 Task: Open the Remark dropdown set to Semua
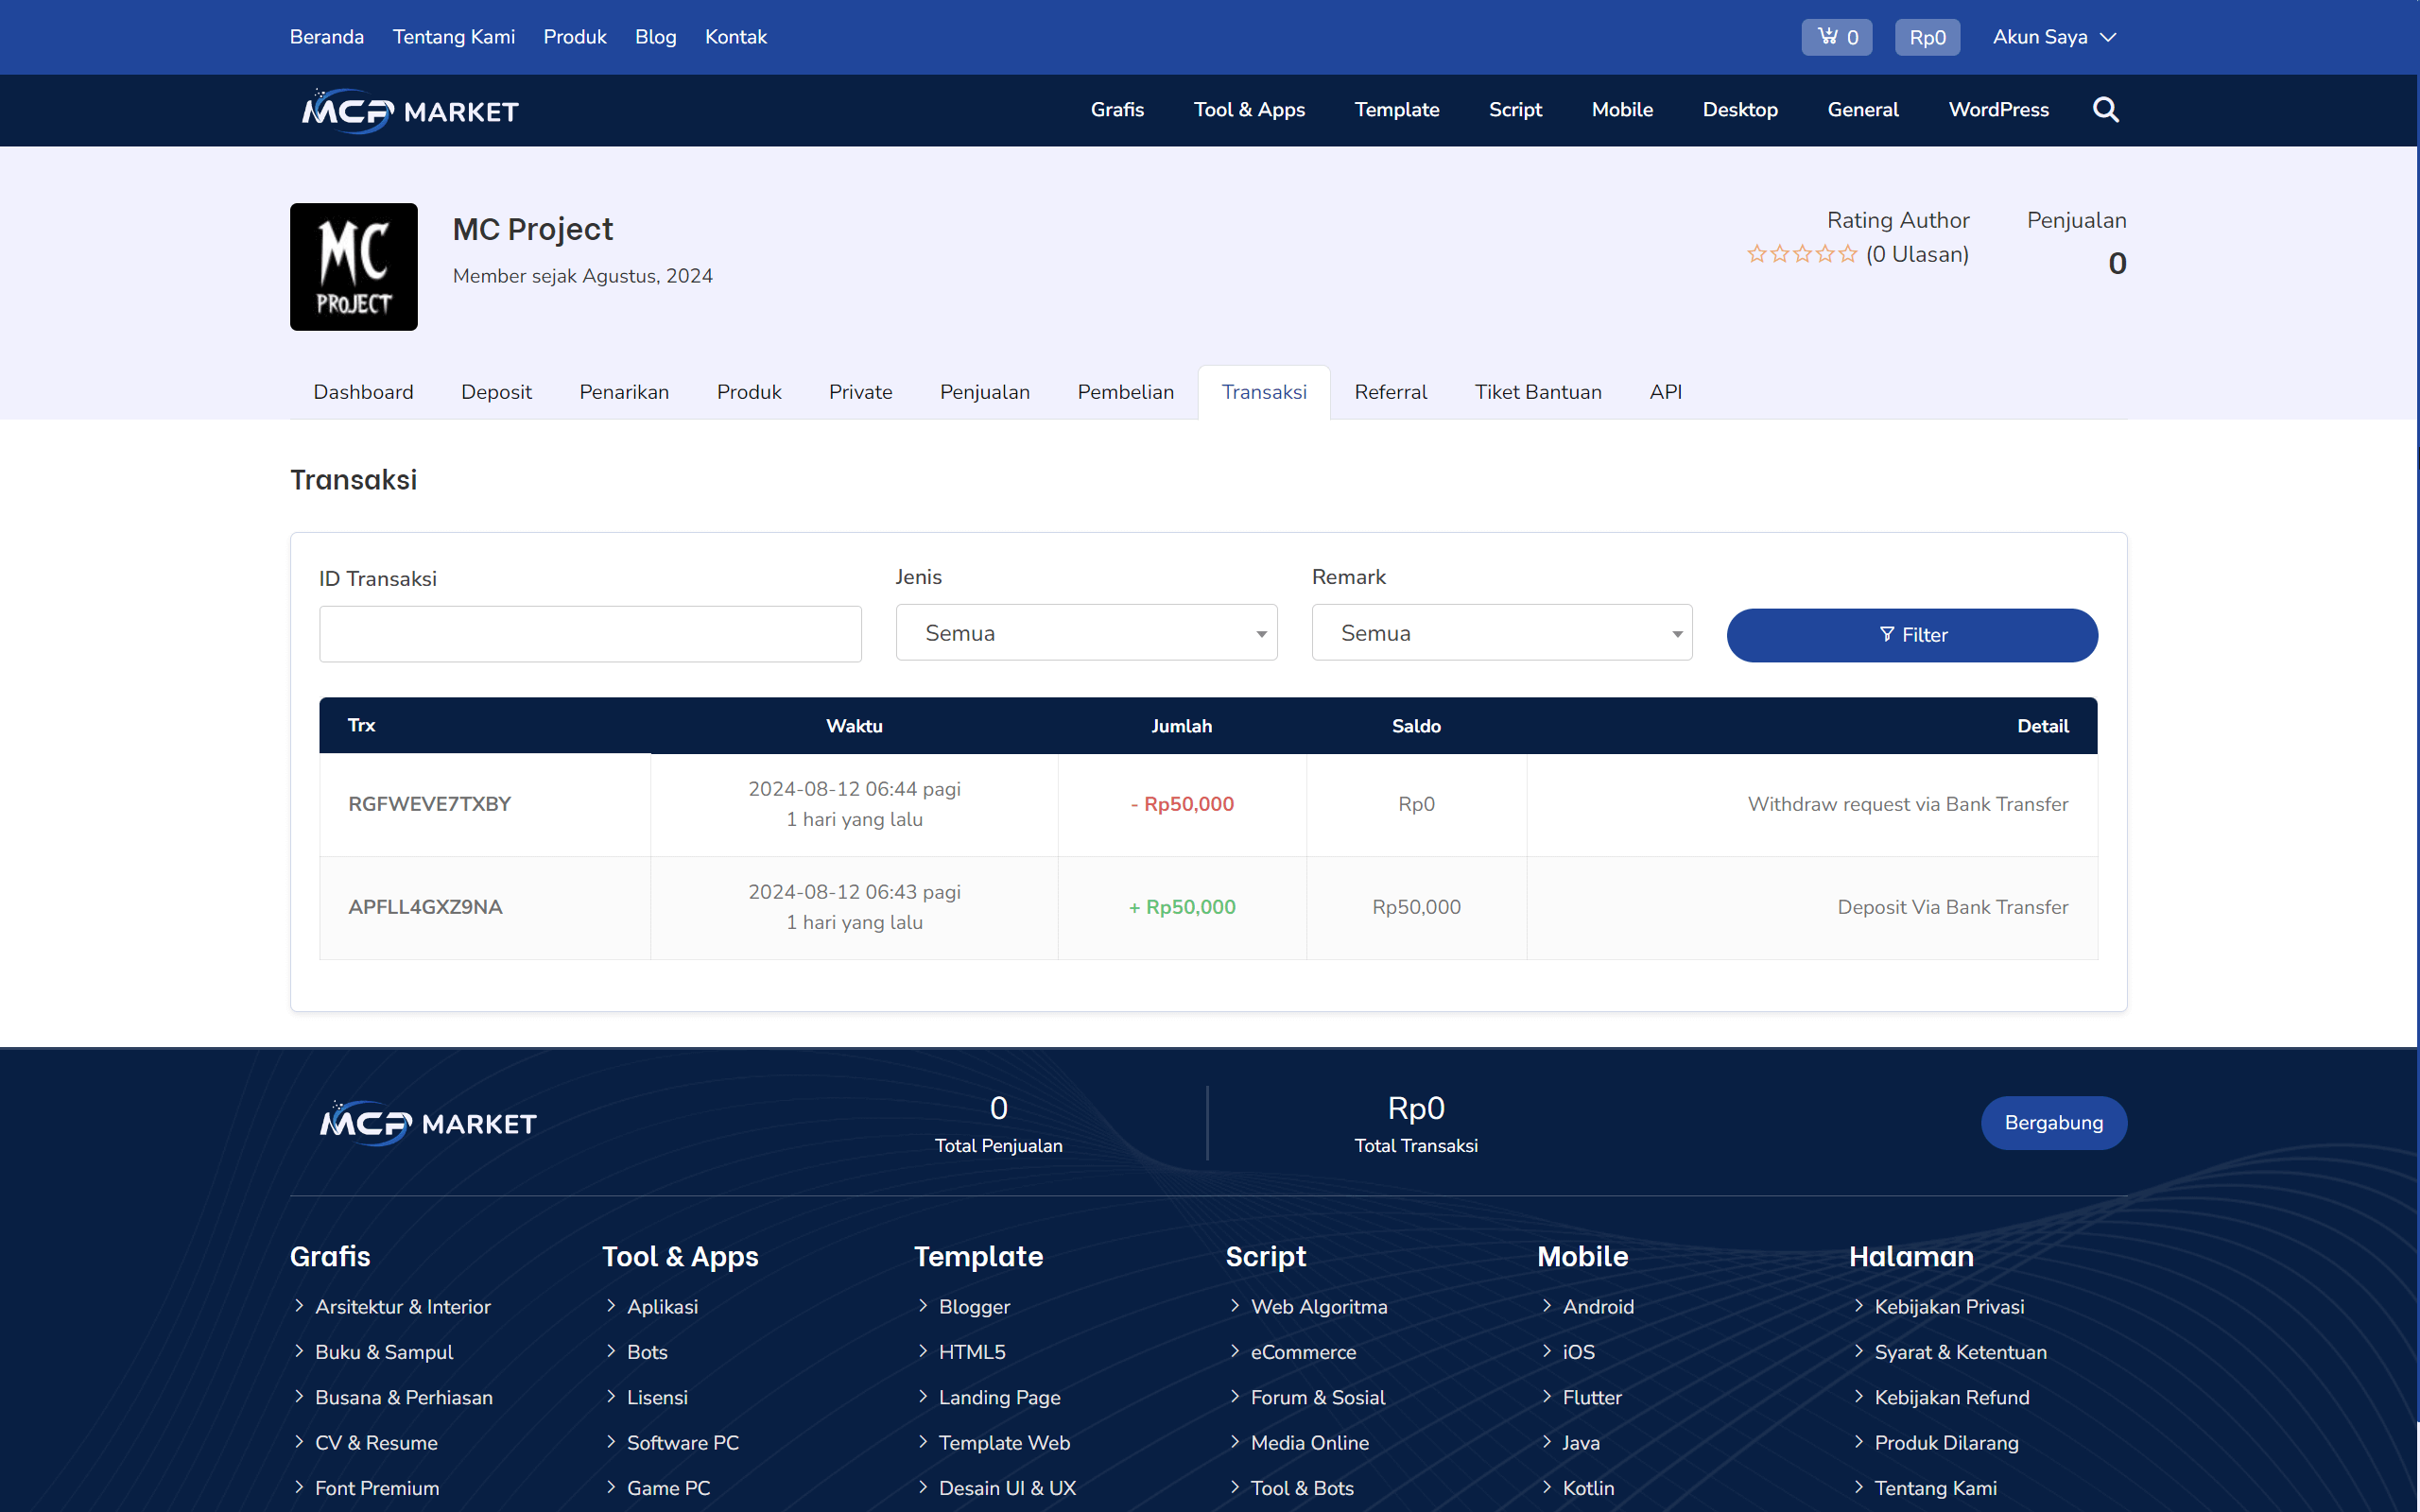[x=1501, y=632]
